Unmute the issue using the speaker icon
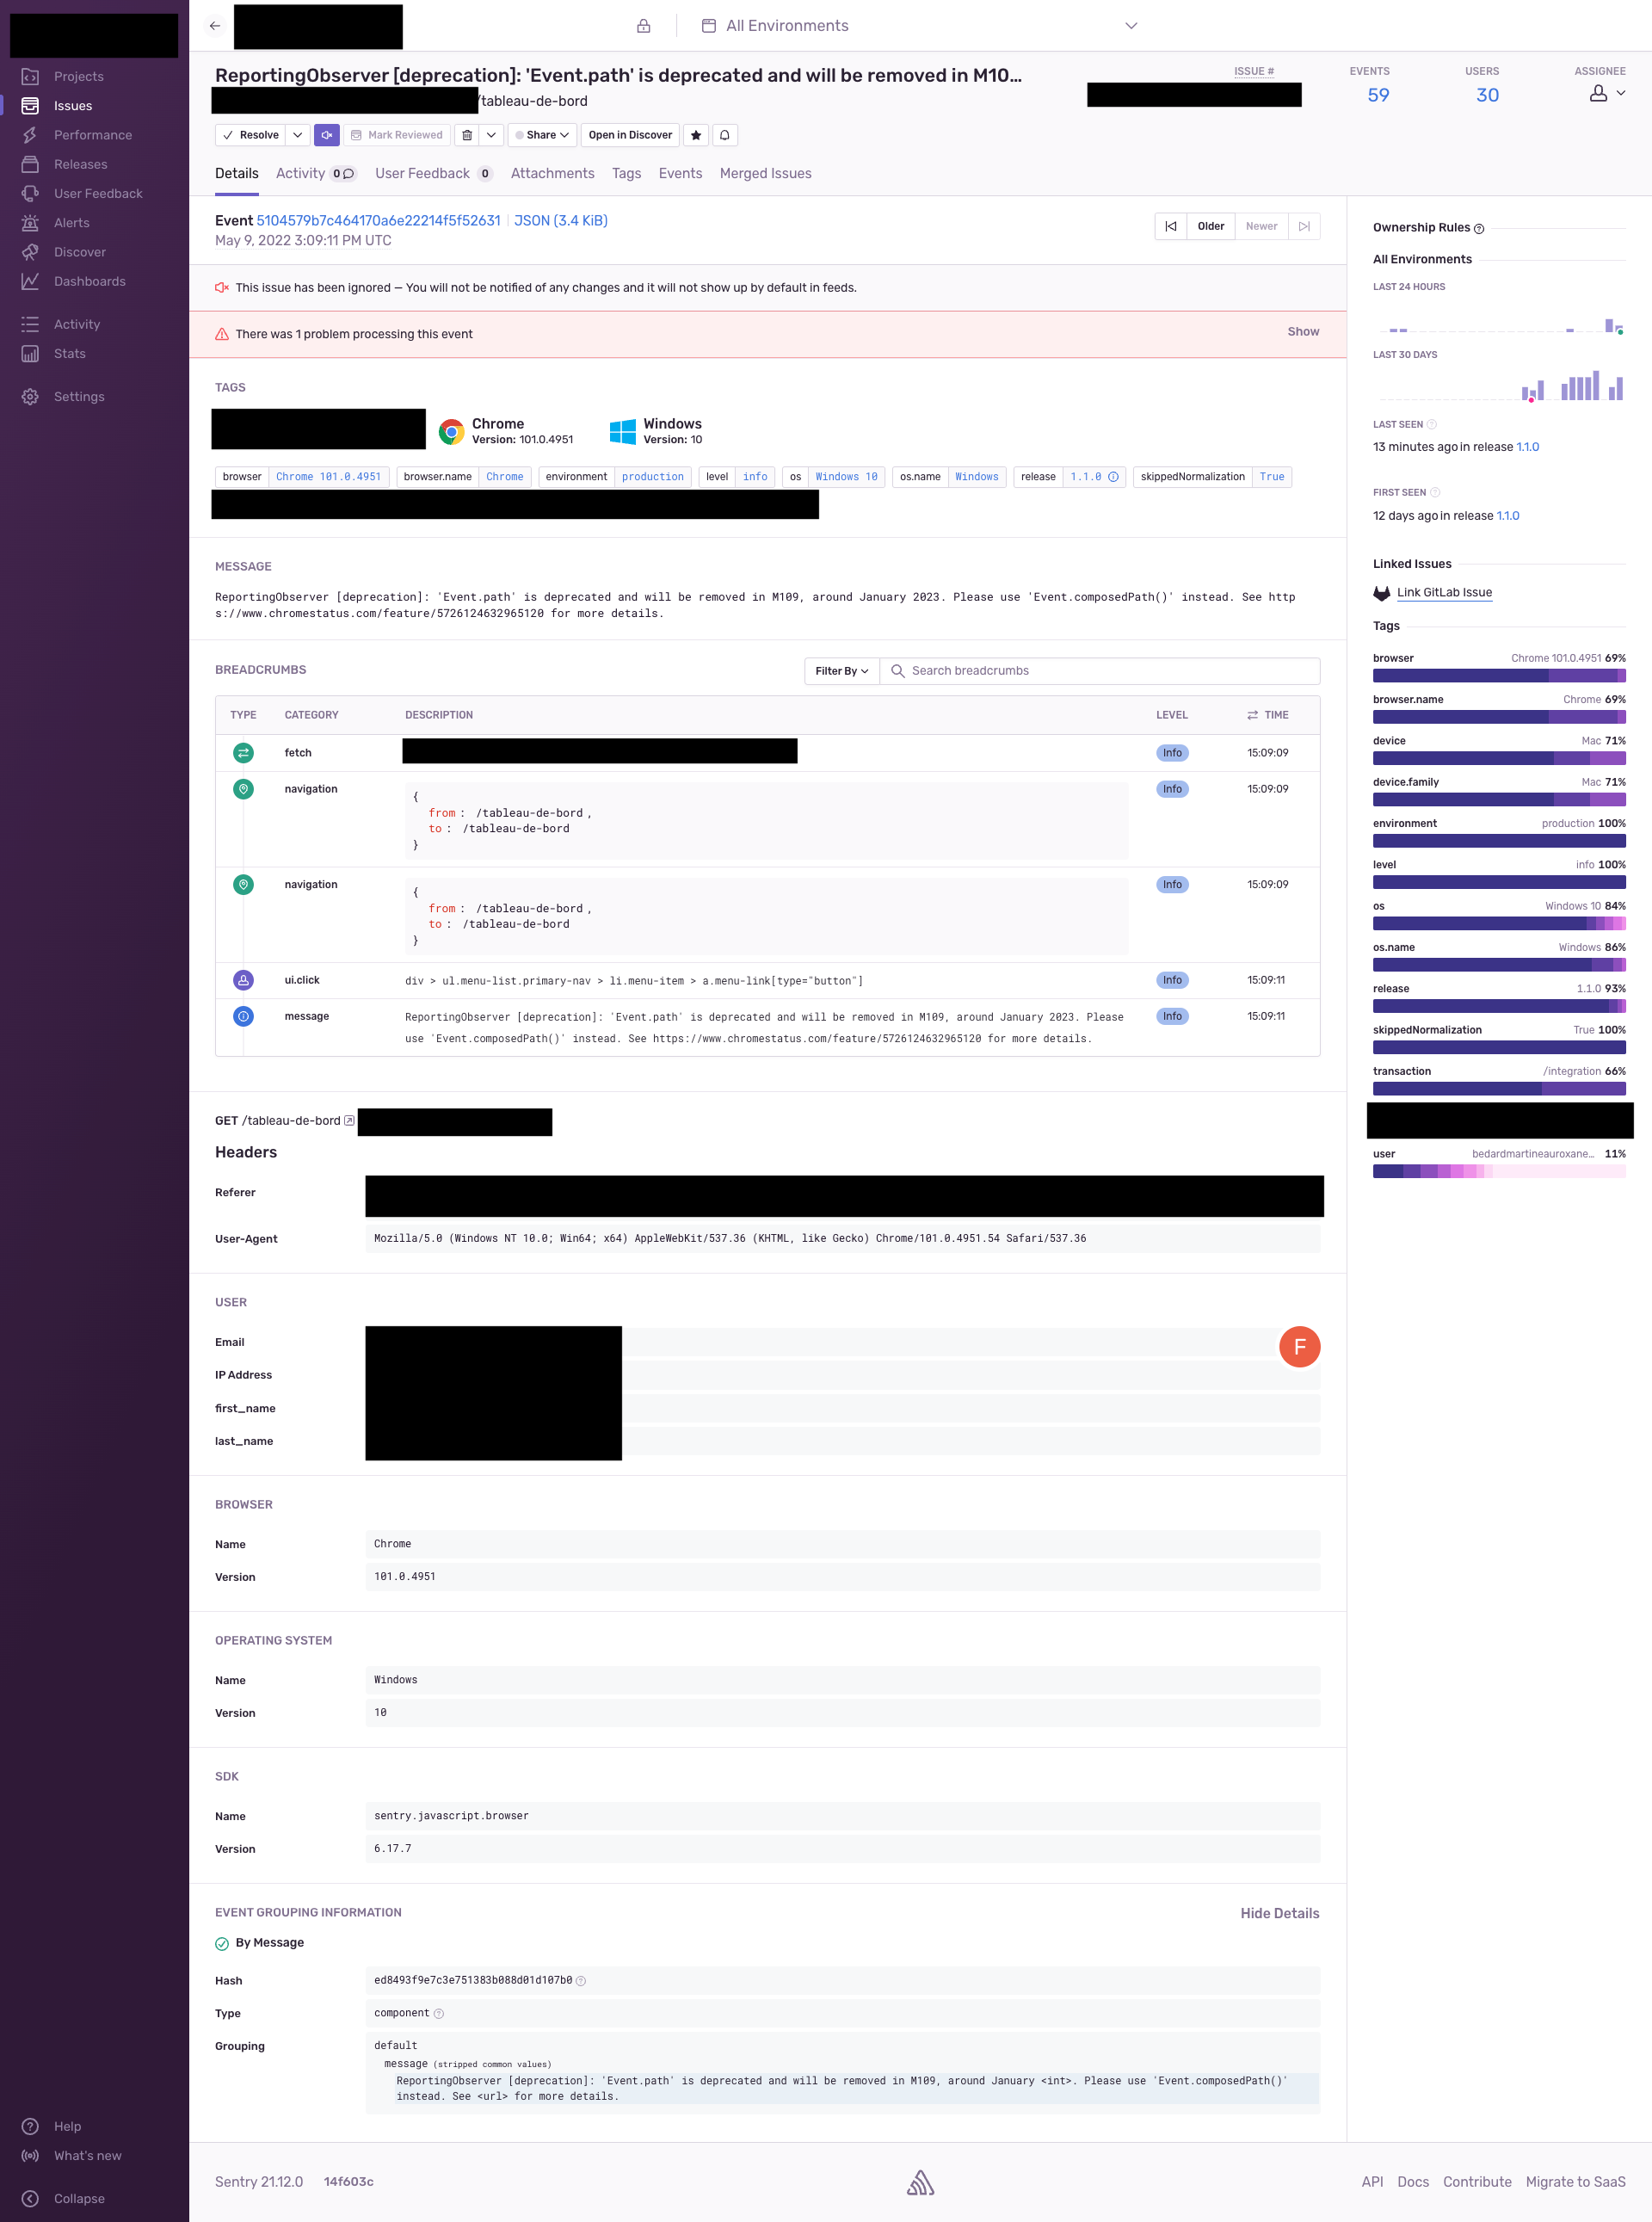Screen dimensions: 1652x2222 326,135
